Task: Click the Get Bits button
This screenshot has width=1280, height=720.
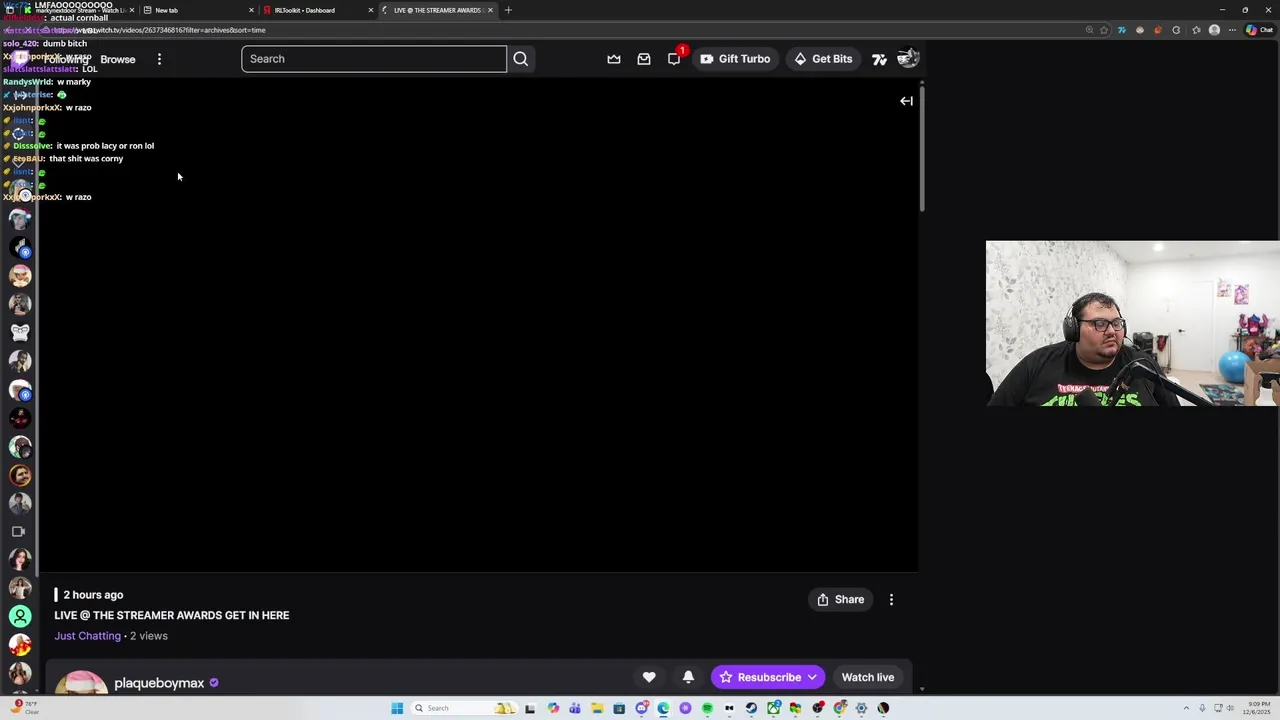Action: coord(823,59)
